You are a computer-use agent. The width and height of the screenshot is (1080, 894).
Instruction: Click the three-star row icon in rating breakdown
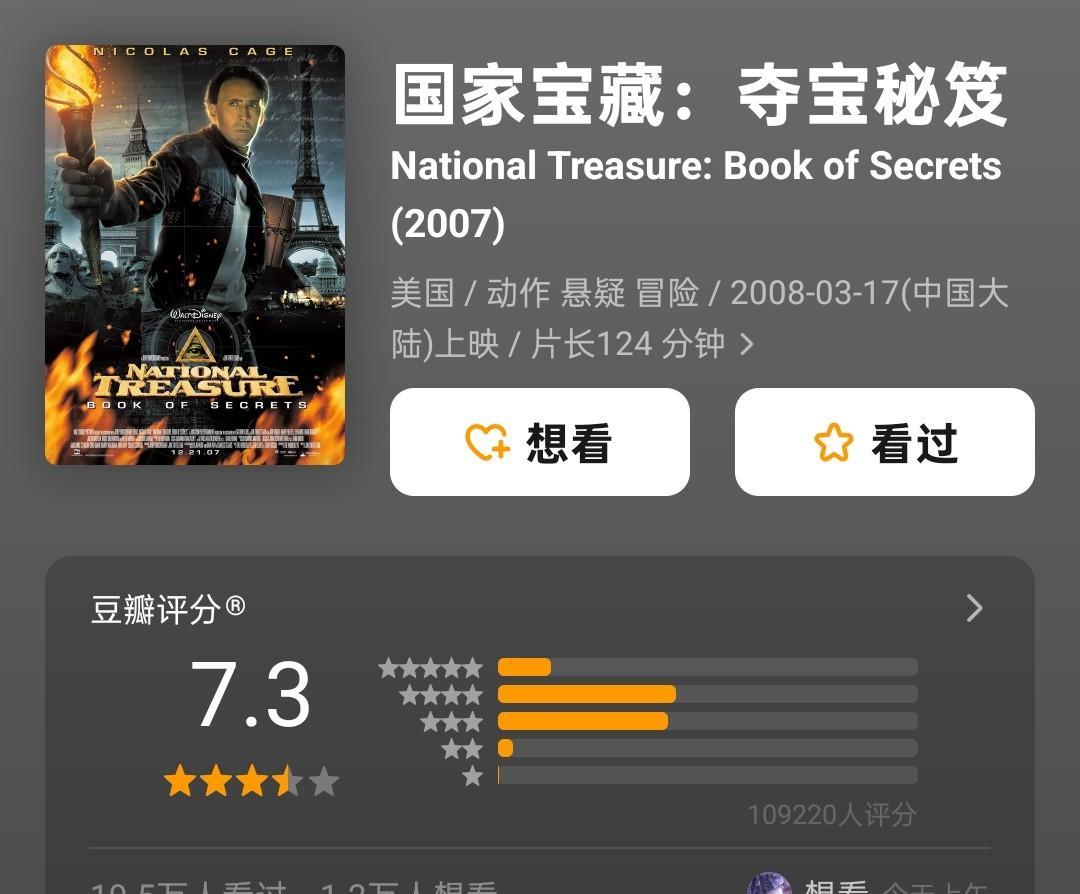[x=452, y=722]
